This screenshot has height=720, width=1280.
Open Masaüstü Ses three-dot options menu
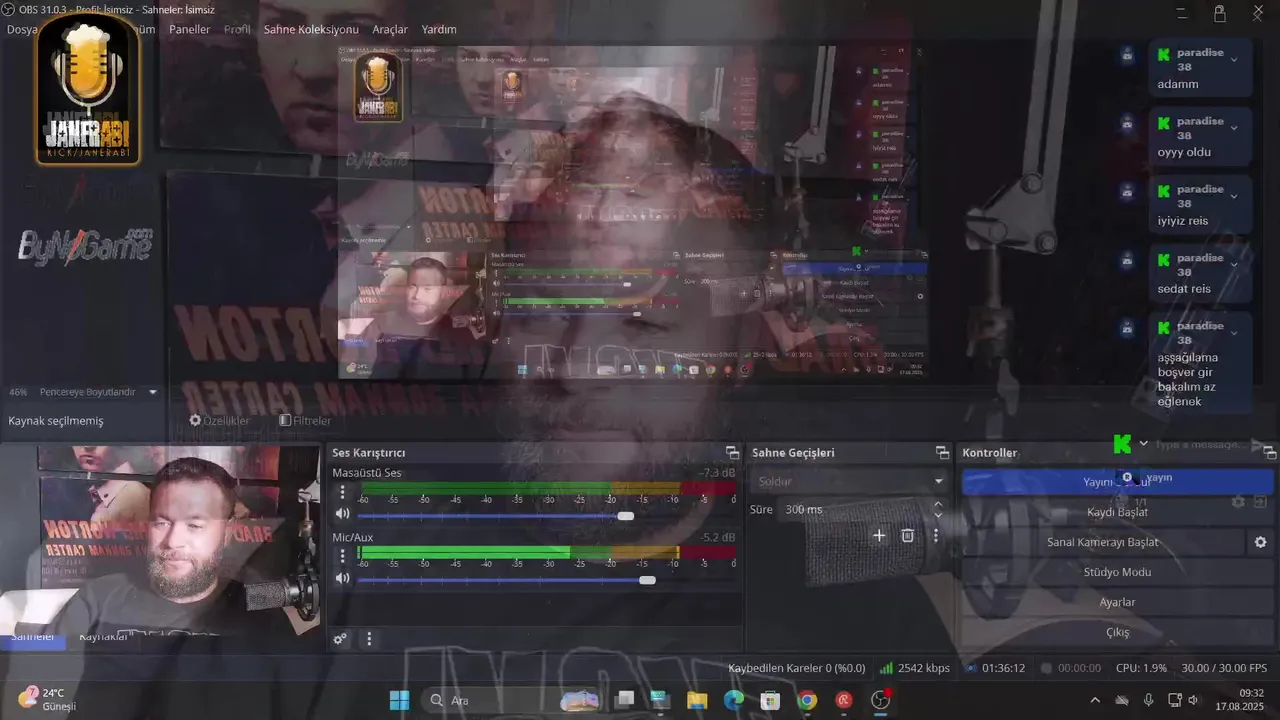343,492
